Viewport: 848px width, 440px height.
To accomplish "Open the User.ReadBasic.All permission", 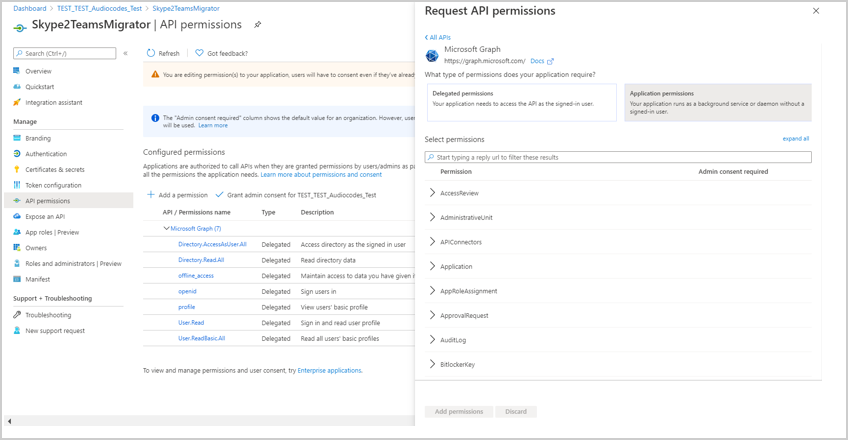I will pyautogui.click(x=201, y=338).
